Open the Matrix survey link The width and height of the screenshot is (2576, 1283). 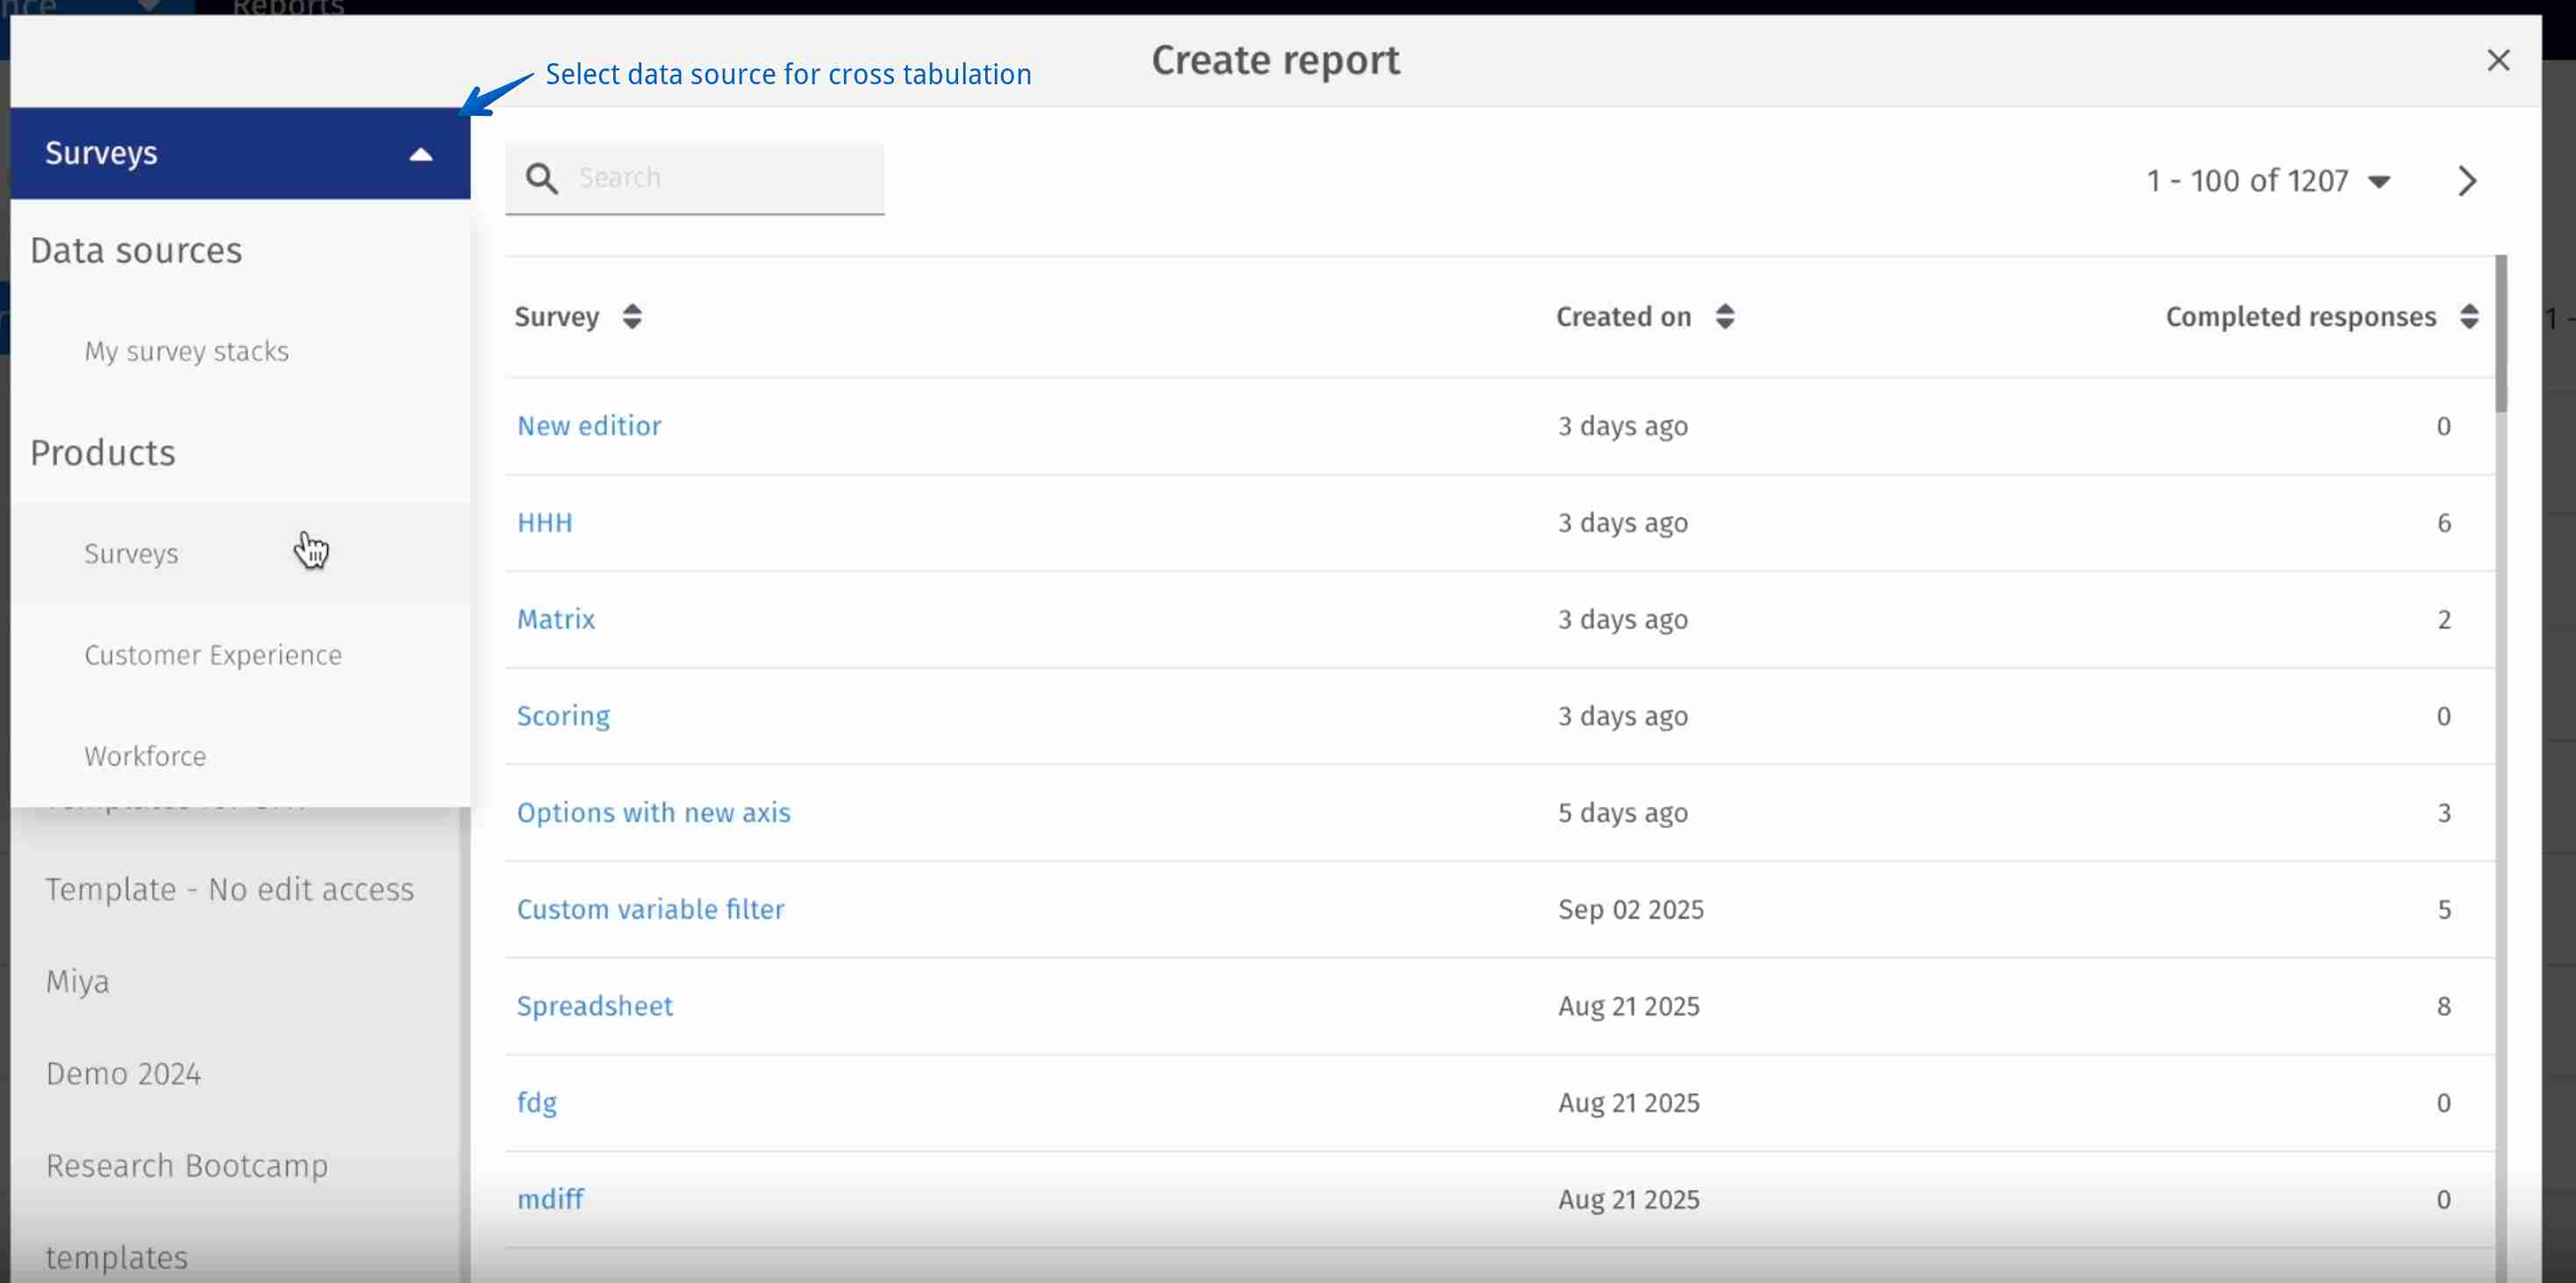tap(555, 619)
